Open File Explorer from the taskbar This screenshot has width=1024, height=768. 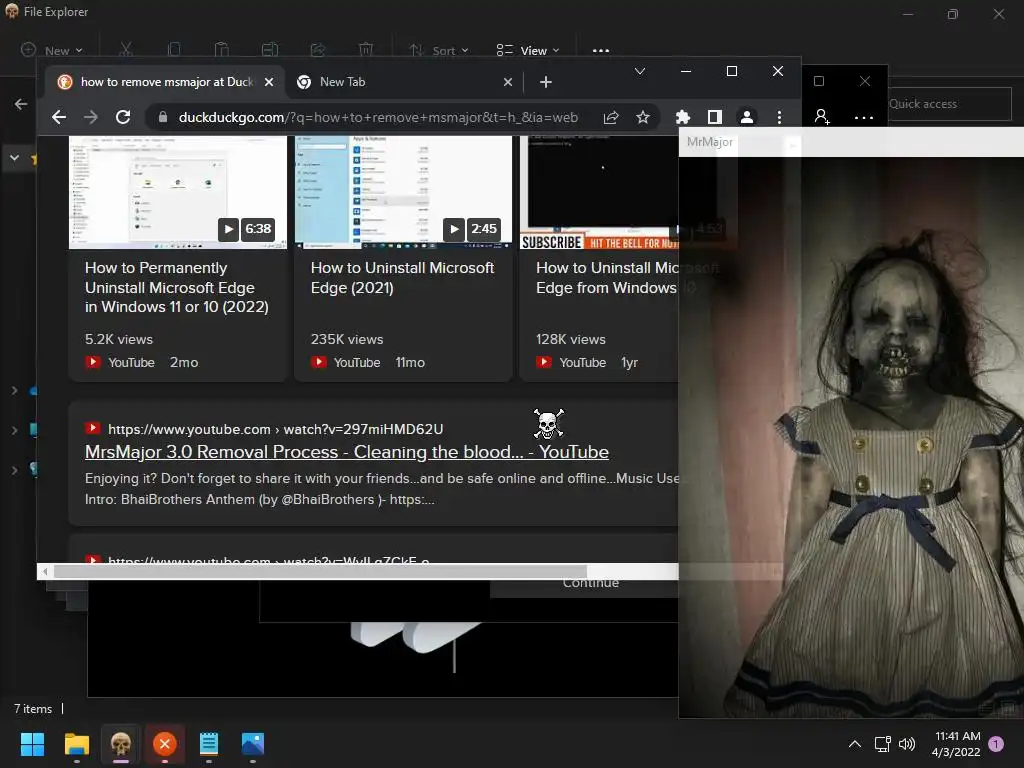tap(76, 744)
